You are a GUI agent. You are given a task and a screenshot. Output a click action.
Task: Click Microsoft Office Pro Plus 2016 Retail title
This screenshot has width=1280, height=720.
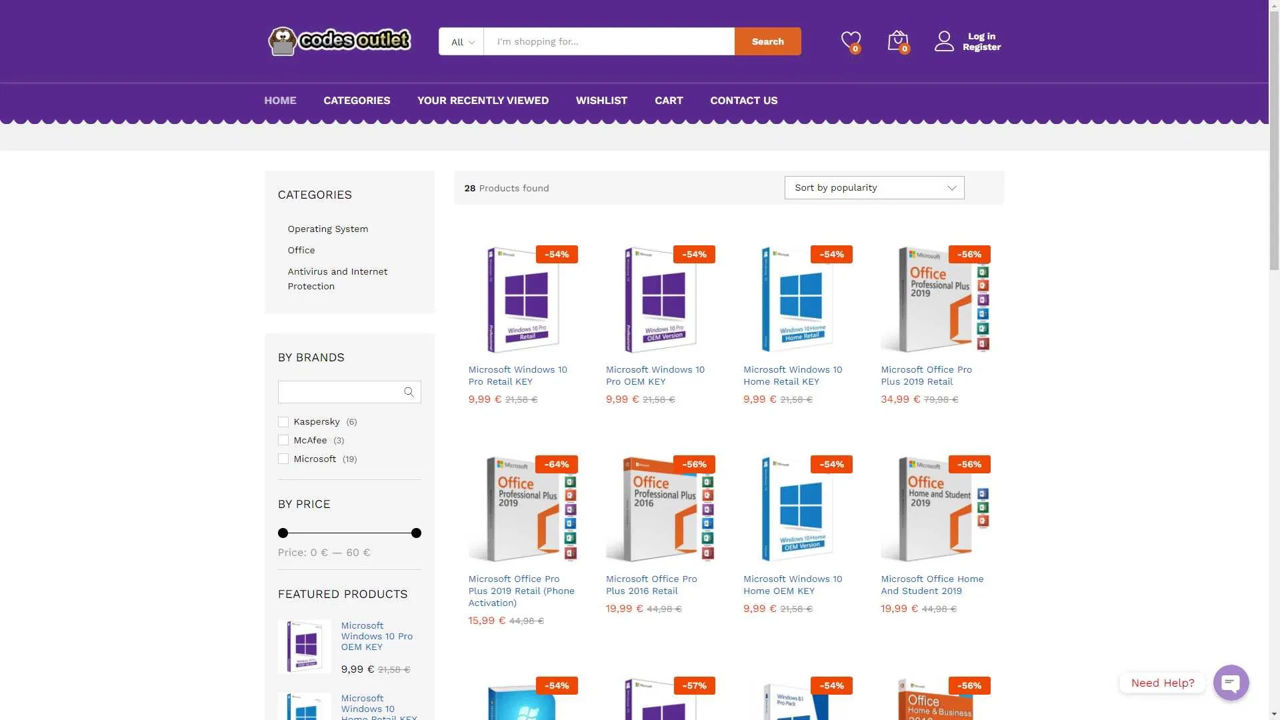652,585
